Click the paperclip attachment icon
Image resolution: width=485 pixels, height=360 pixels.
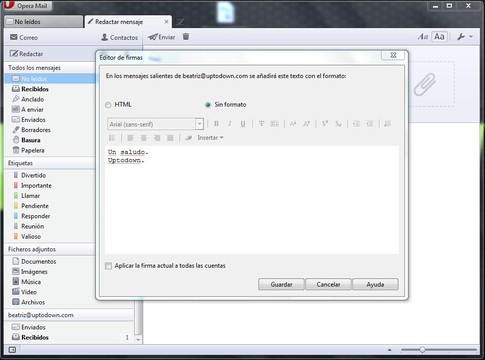pos(425,84)
